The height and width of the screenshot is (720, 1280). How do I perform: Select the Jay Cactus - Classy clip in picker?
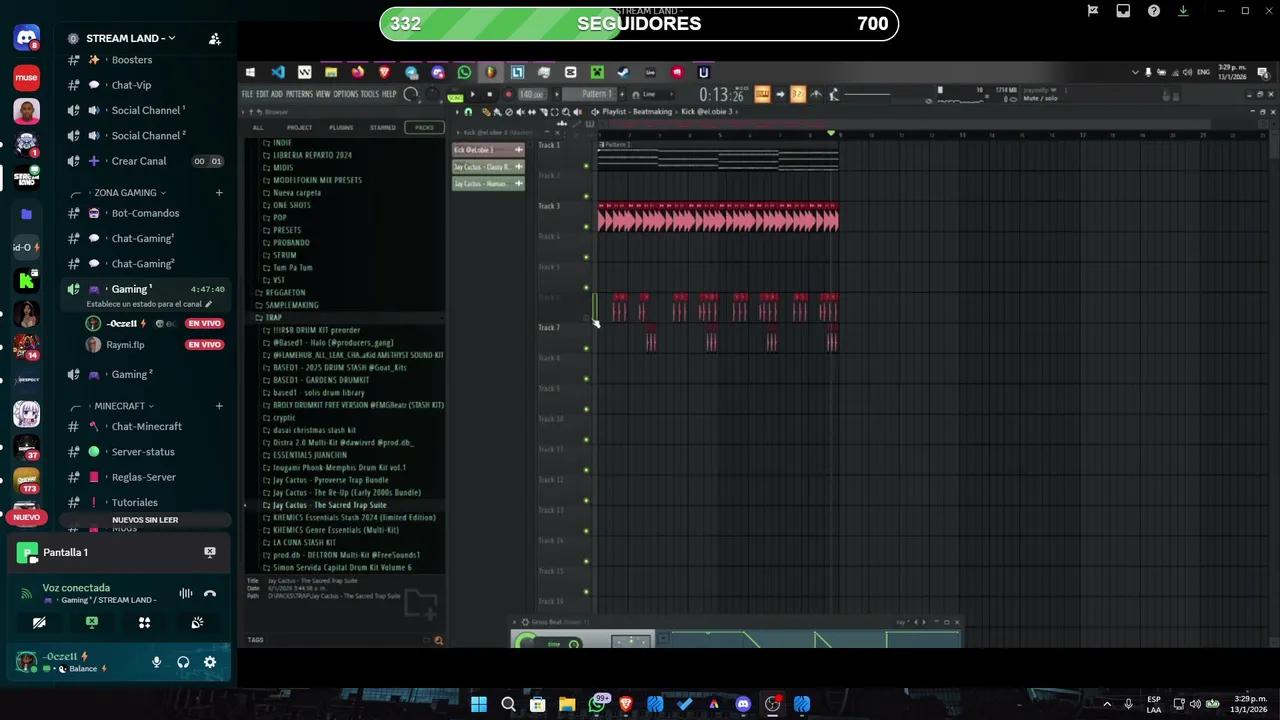pos(488,167)
